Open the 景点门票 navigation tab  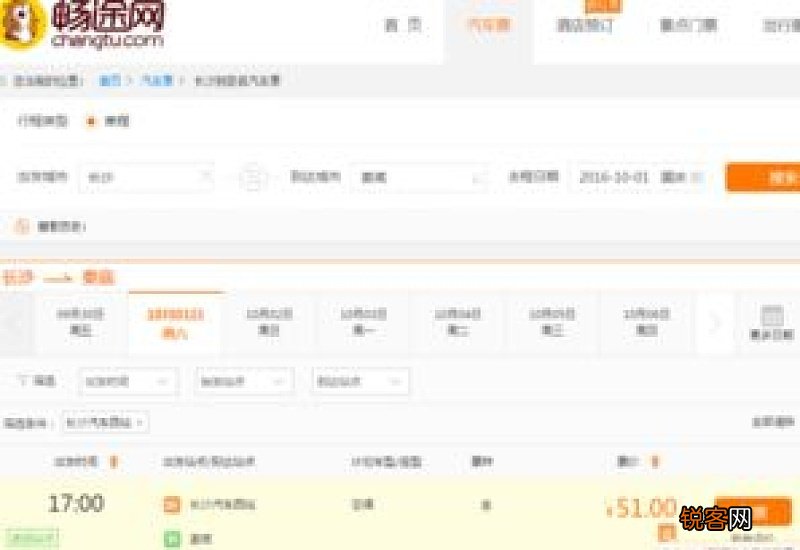click(x=689, y=24)
